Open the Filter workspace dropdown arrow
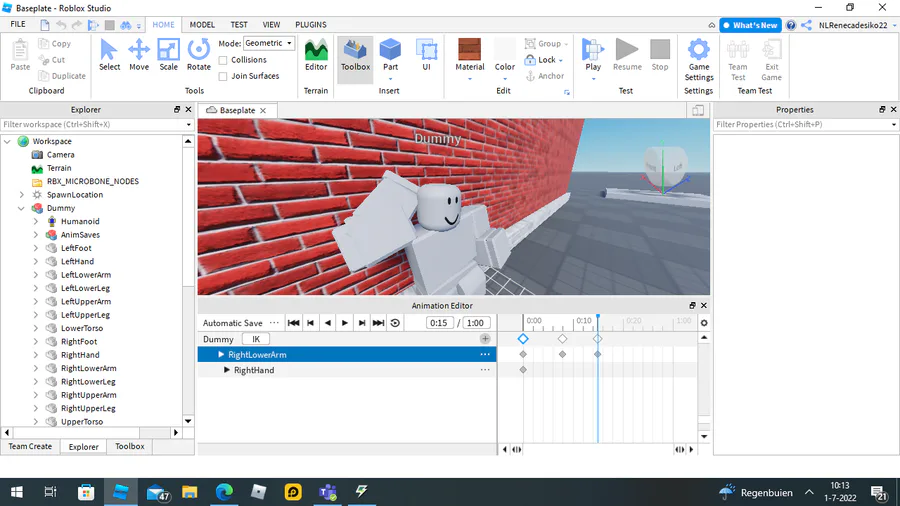This screenshot has width=900, height=506. pos(188,124)
